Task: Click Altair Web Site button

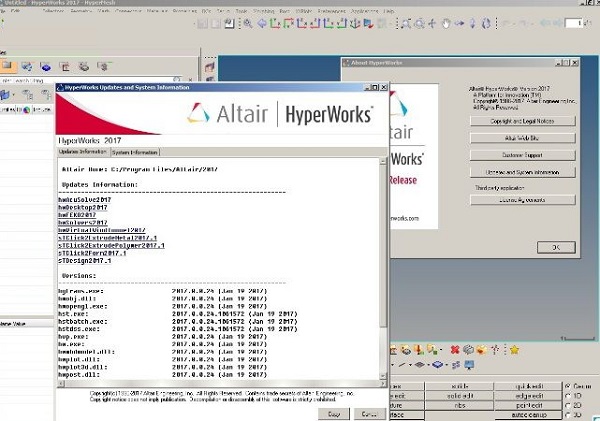Action: 523,138
